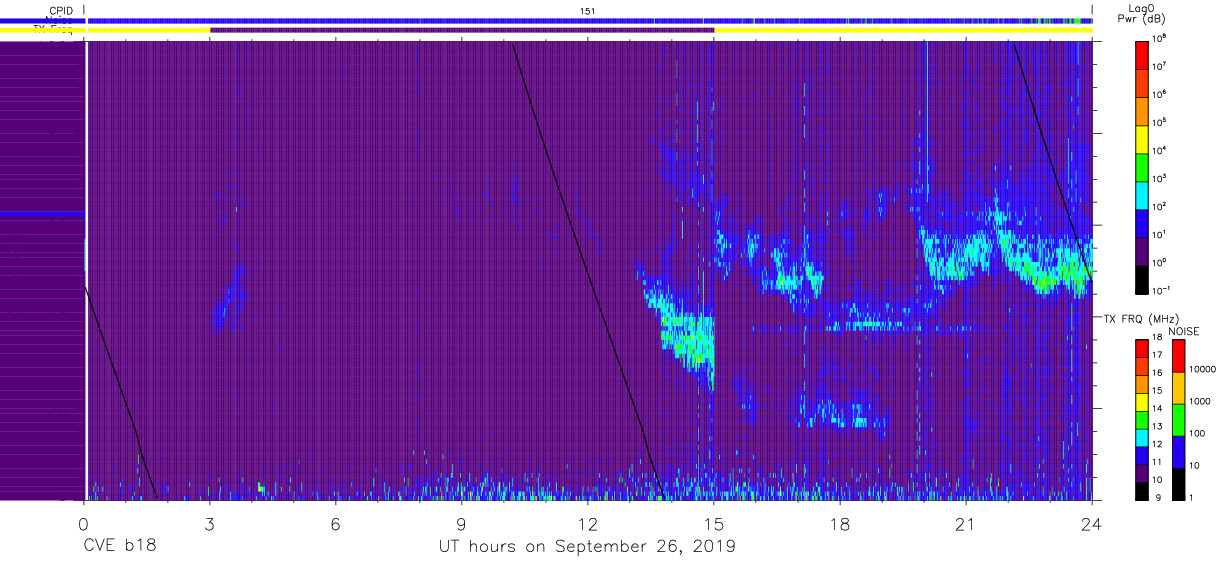
Task: Click the black segment of Lag0 Pwr colorbar
Action: pos(1142,278)
